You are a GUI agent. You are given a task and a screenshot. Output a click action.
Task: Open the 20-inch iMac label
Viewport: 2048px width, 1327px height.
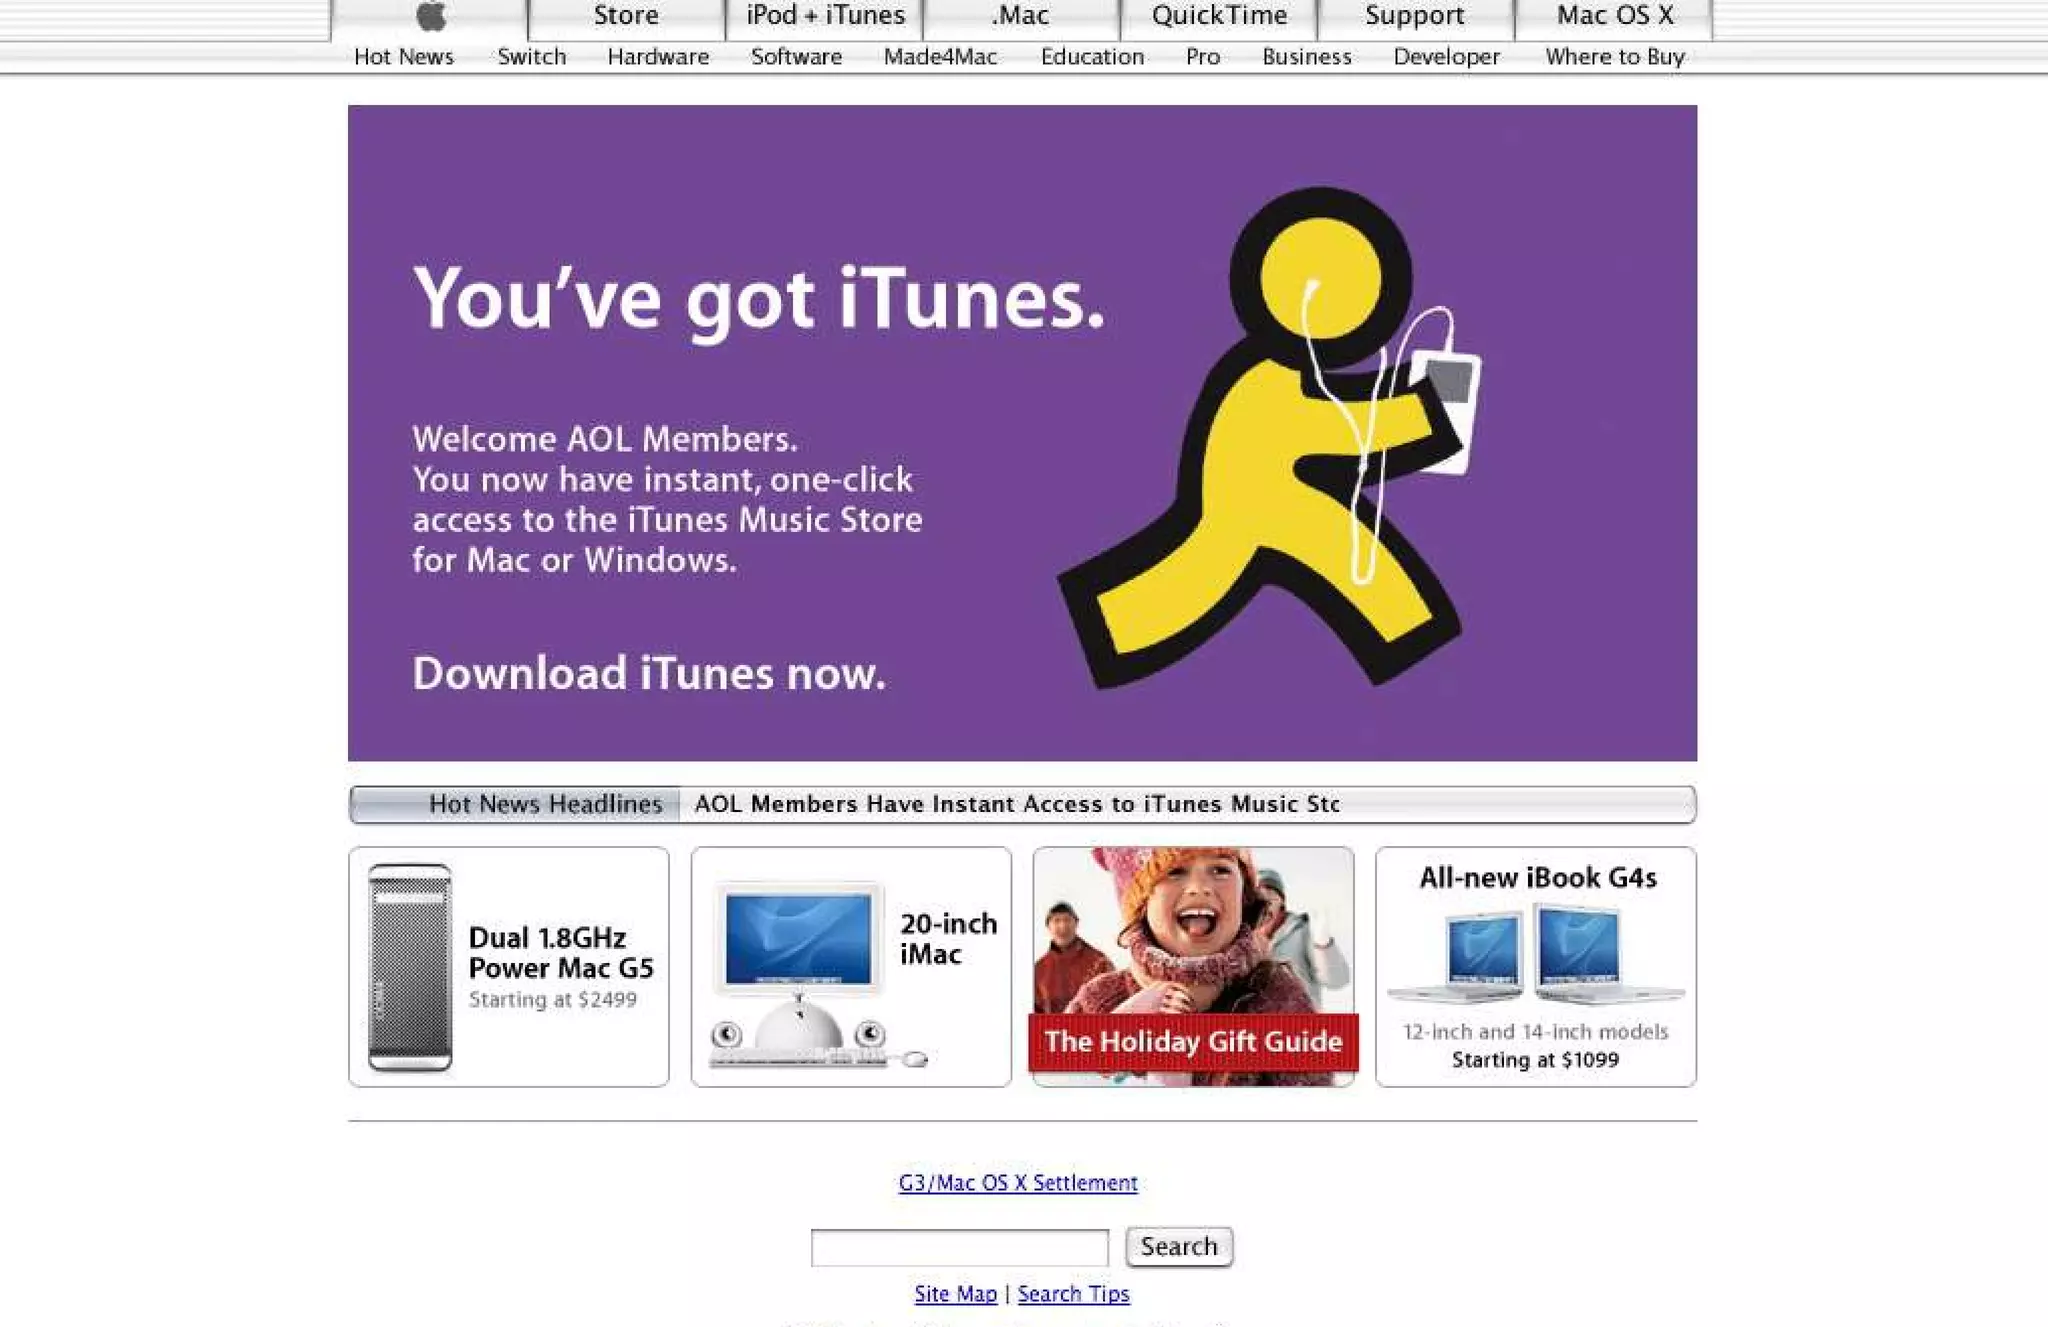click(x=948, y=939)
